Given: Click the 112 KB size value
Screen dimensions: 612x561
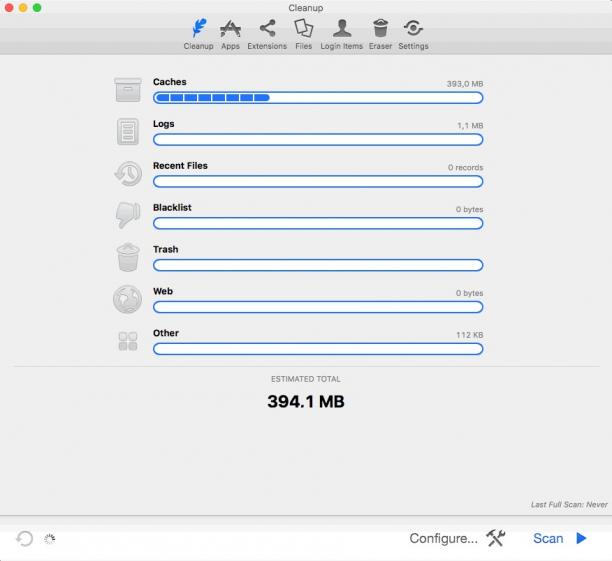Looking at the screenshot, I should tap(470, 335).
